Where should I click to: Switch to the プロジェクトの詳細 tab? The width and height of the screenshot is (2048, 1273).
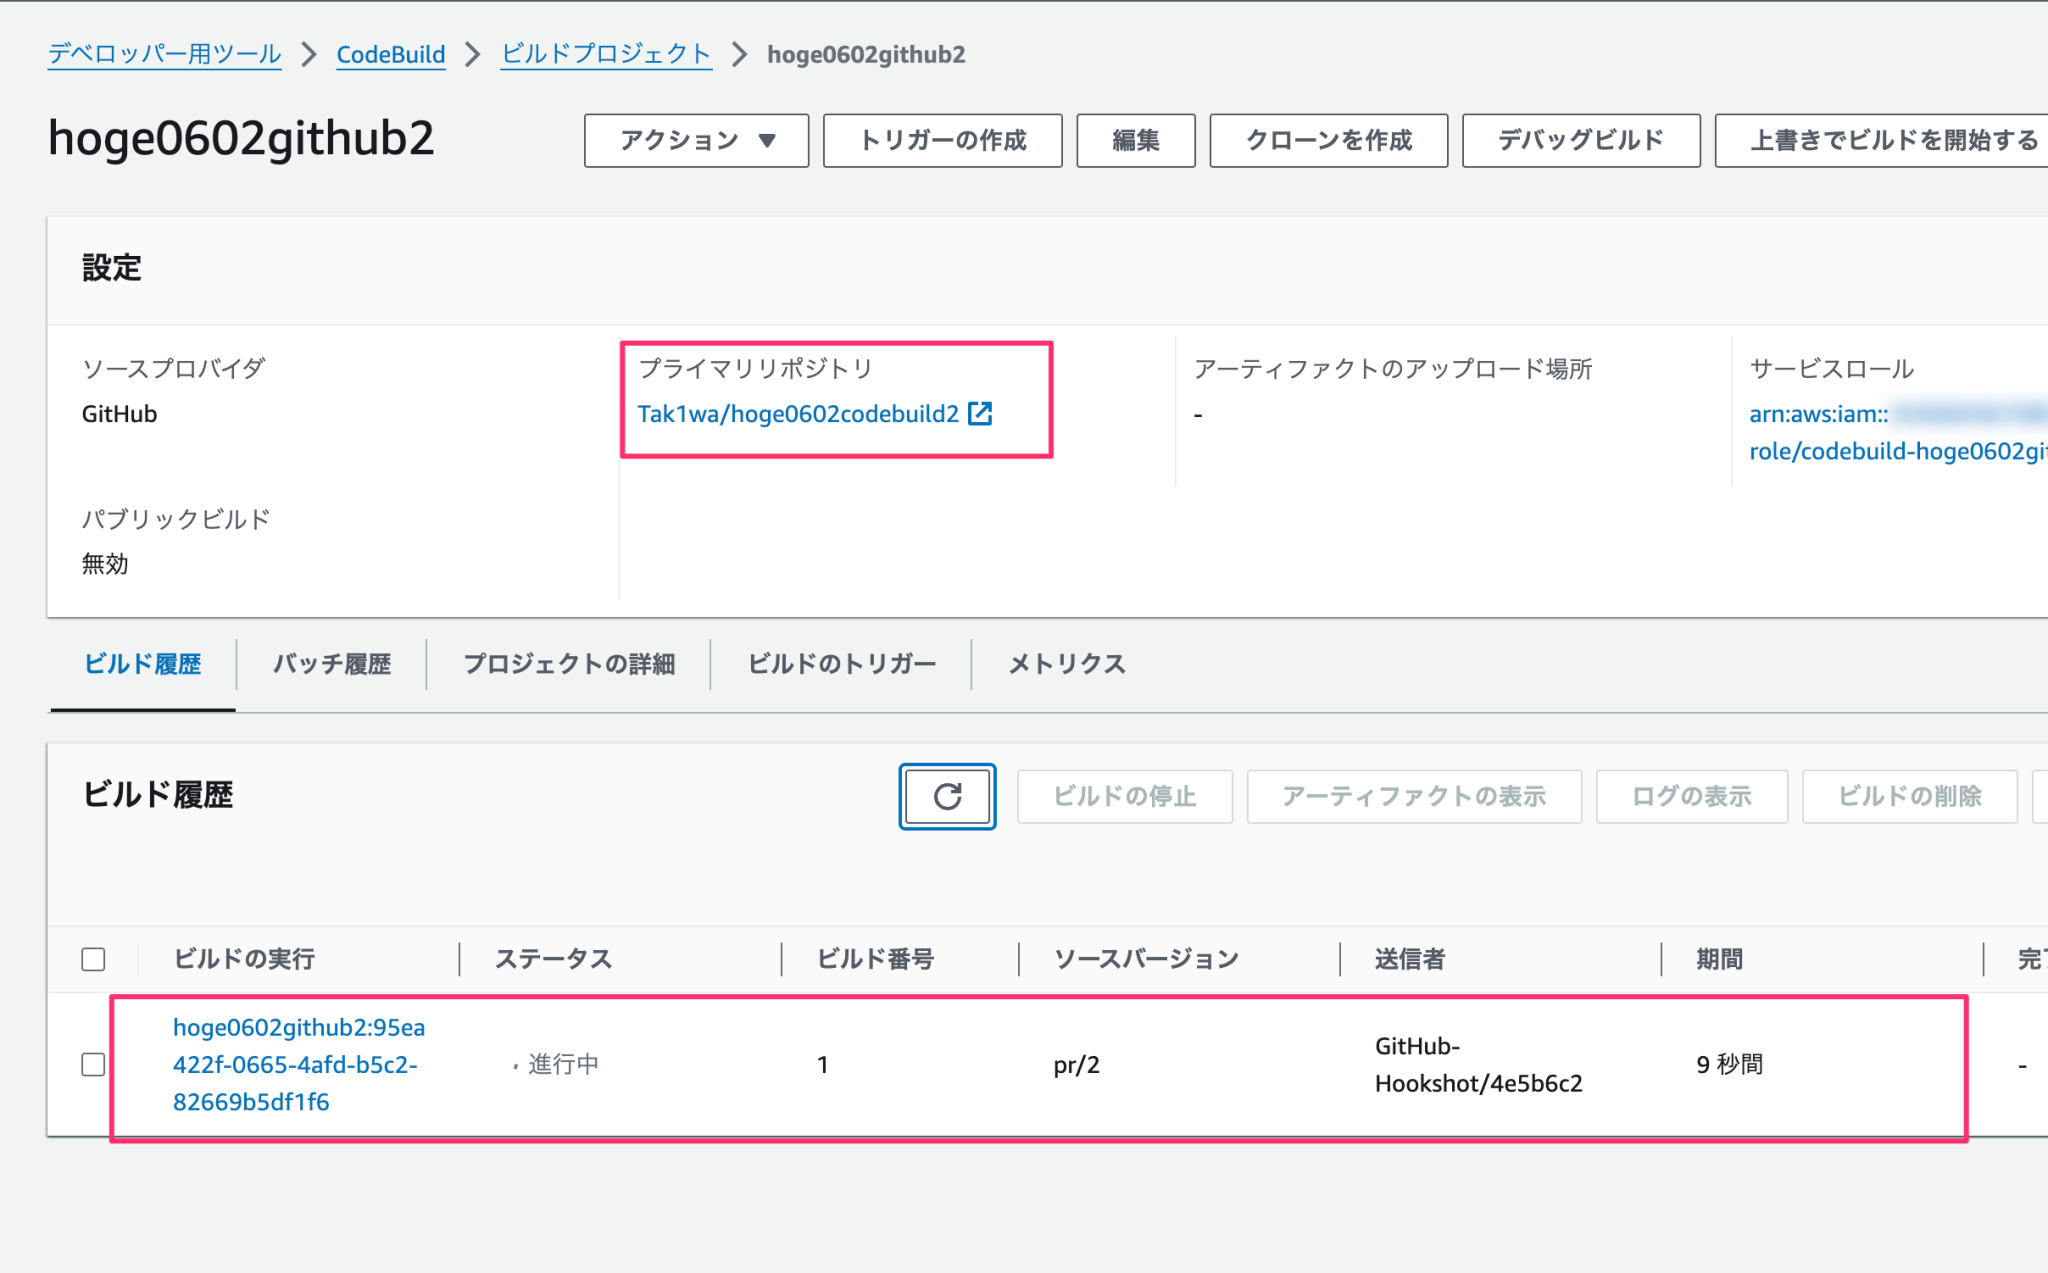point(568,663)
